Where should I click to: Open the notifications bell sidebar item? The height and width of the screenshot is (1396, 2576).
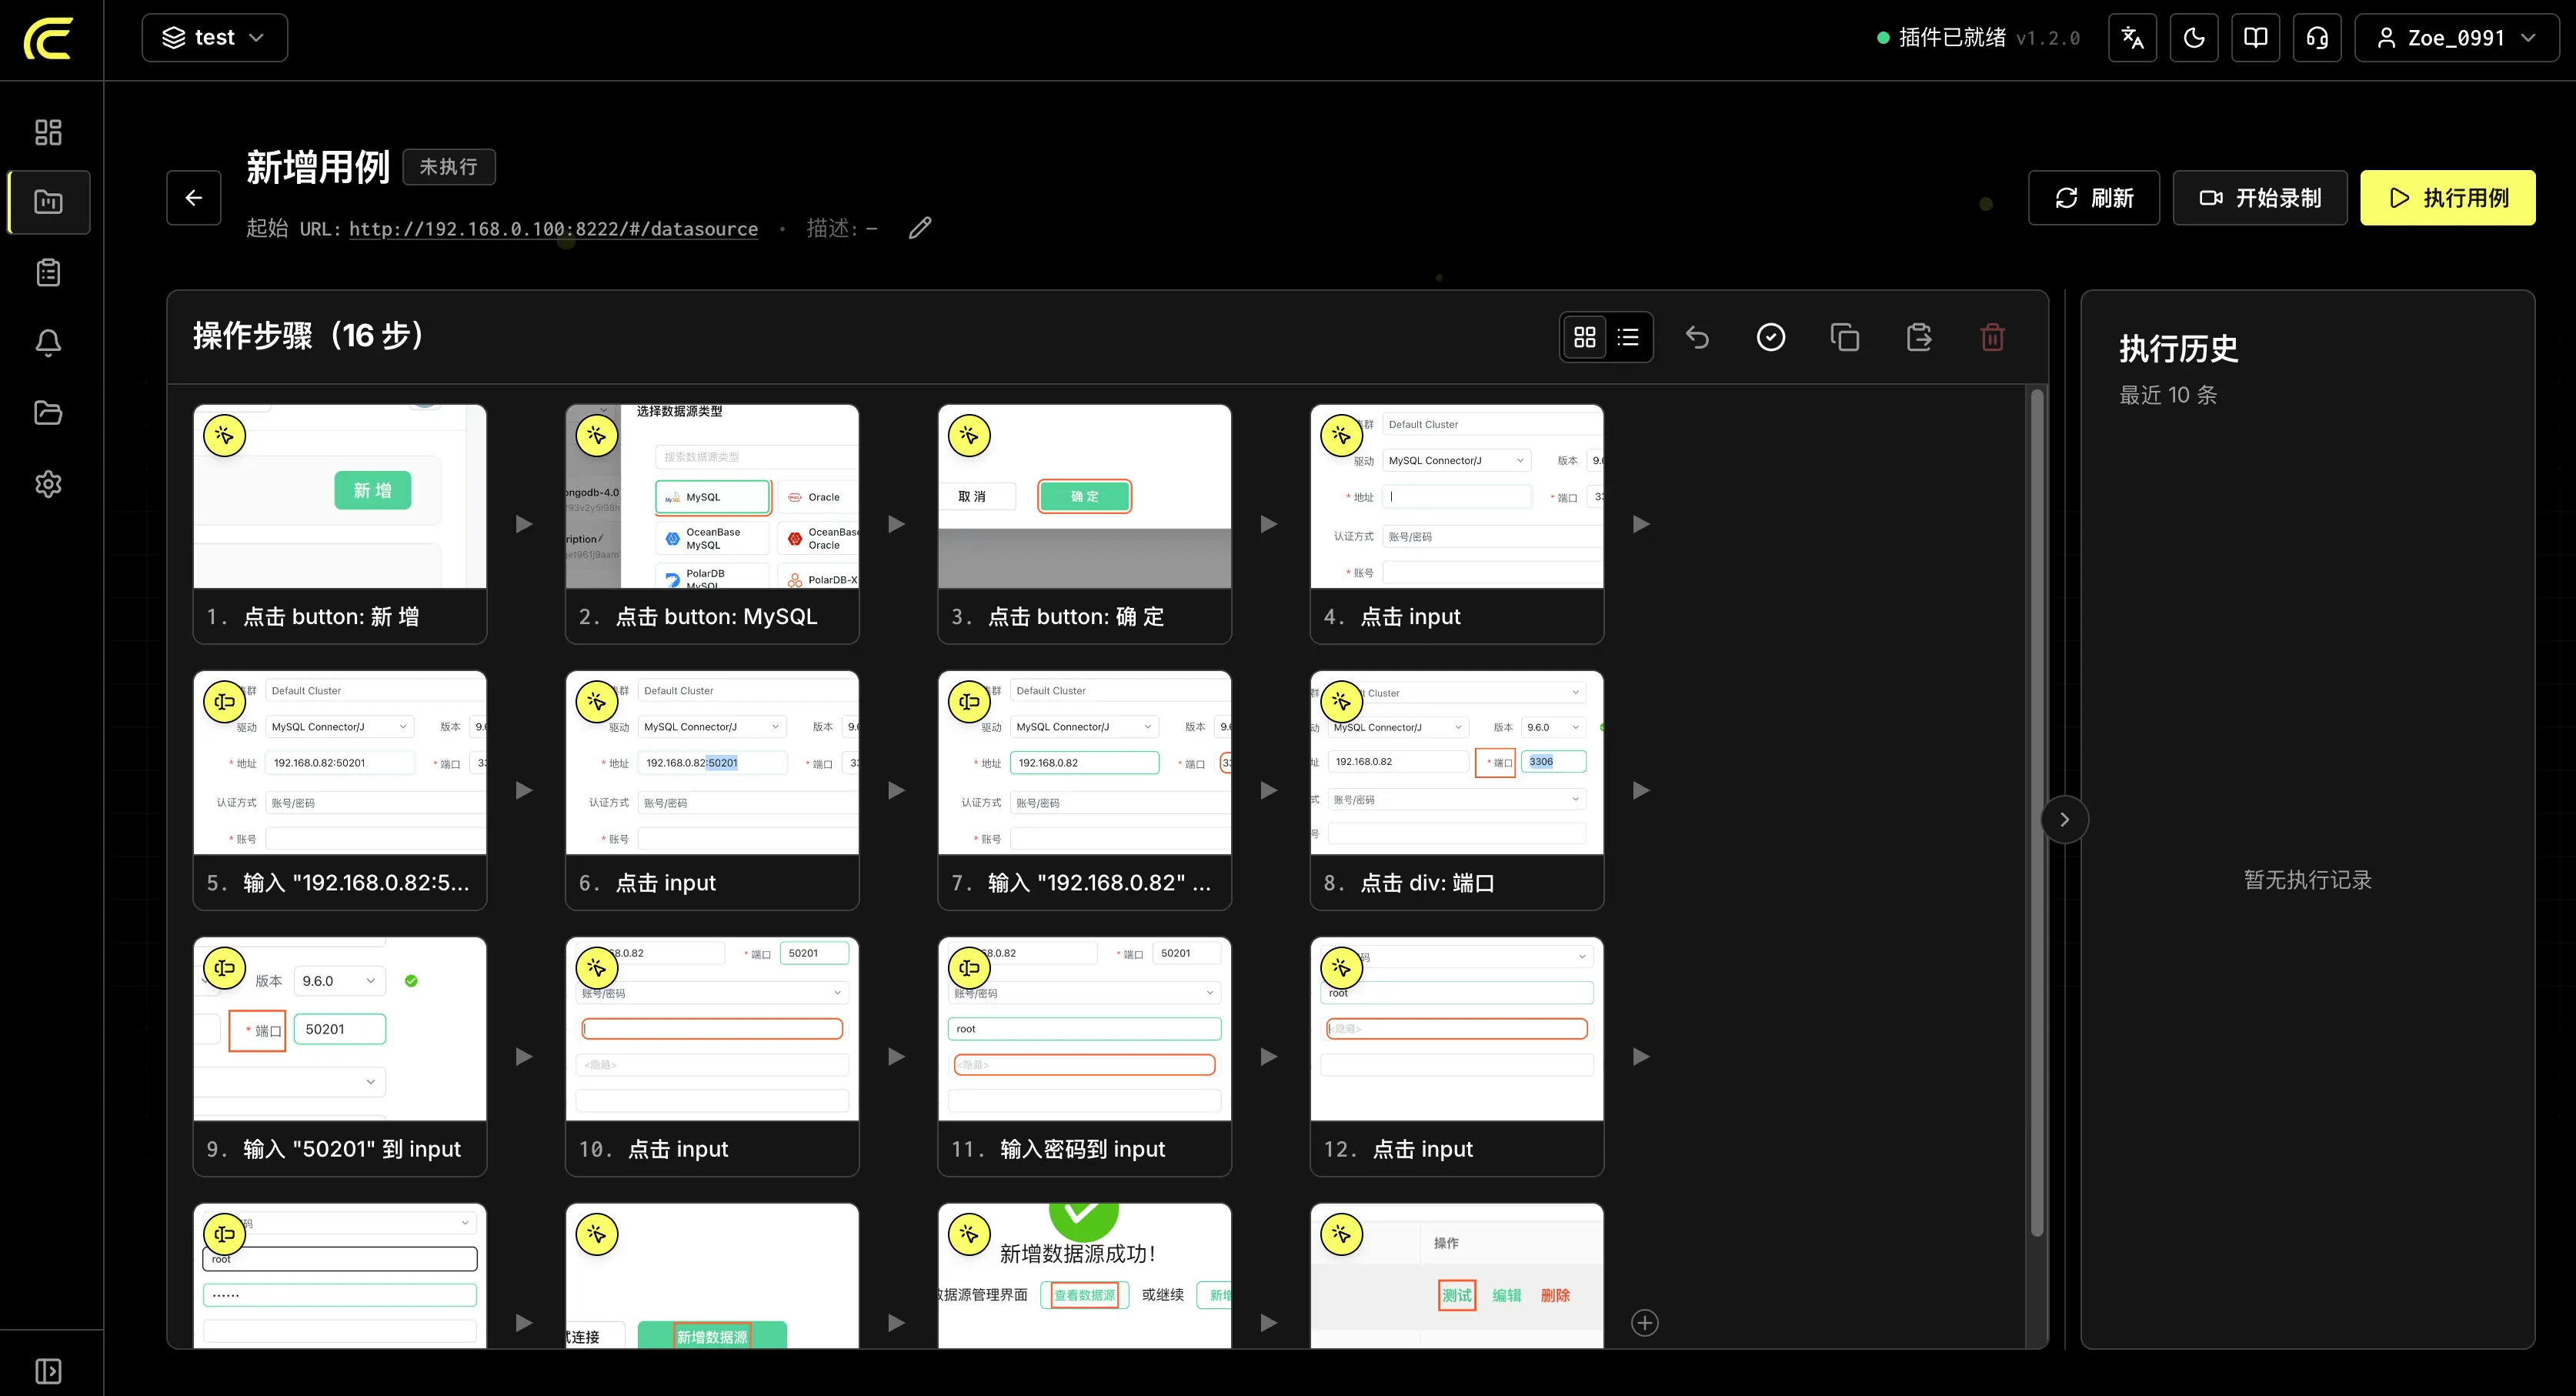click(48, 343)
